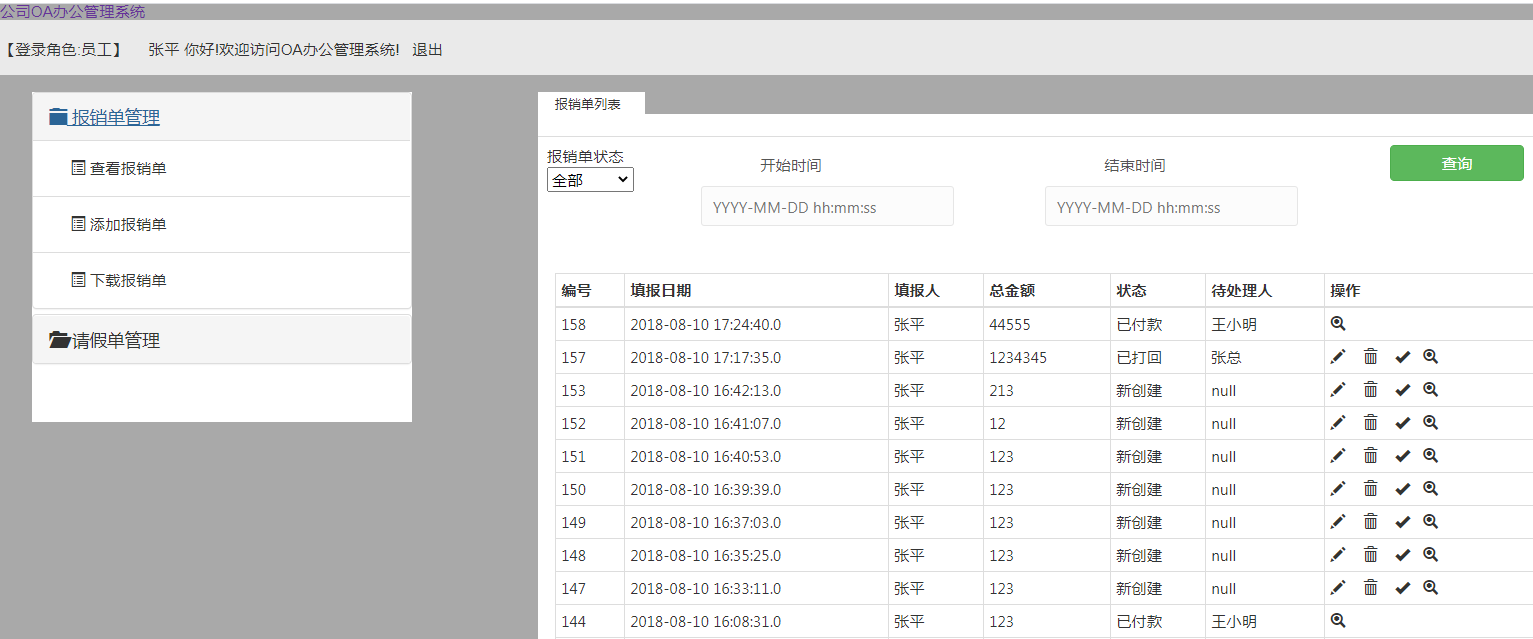Viewport: 1533px width, 639px height.
Task: Delete reimbursement record 153
Action: pos(1370,390)
